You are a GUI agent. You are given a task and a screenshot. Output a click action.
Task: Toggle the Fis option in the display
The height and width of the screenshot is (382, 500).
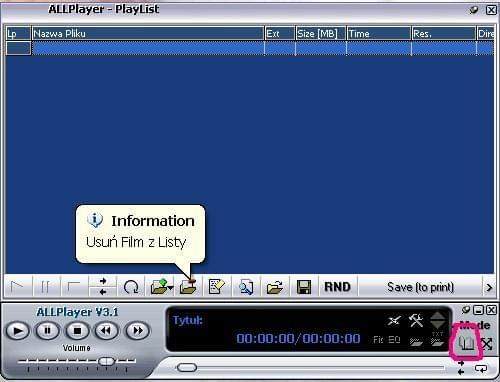[378, 340]
